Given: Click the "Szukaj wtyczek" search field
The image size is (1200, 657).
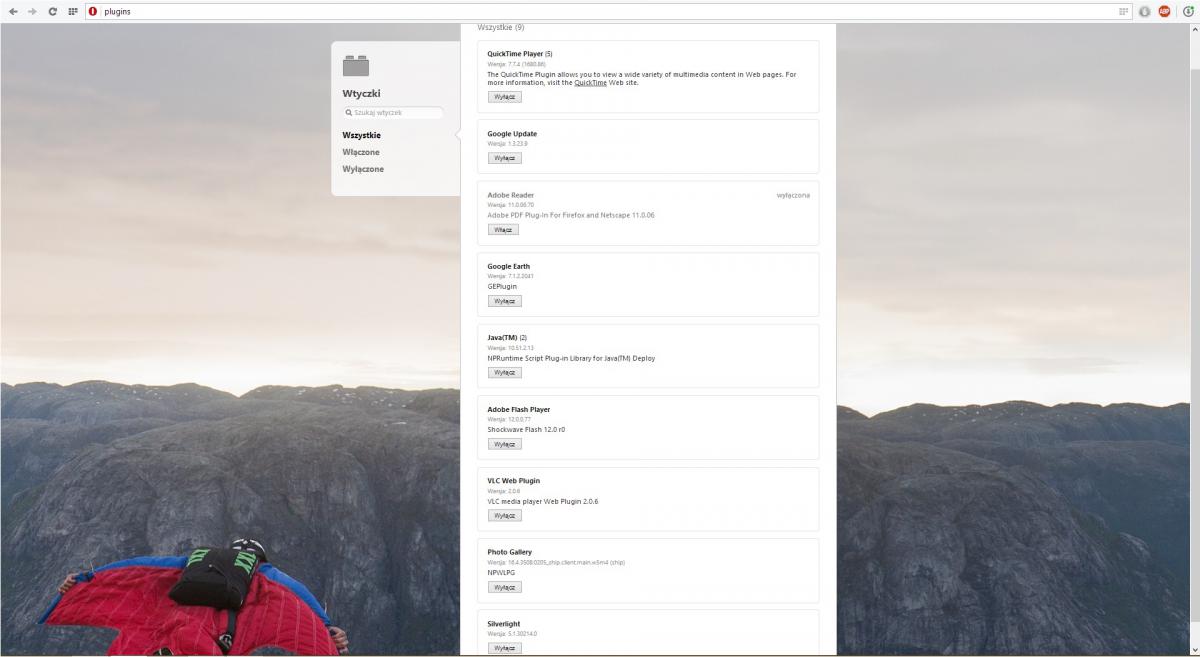Looking at the screenshot, I should pyautogui.click(x=393, y=113).
